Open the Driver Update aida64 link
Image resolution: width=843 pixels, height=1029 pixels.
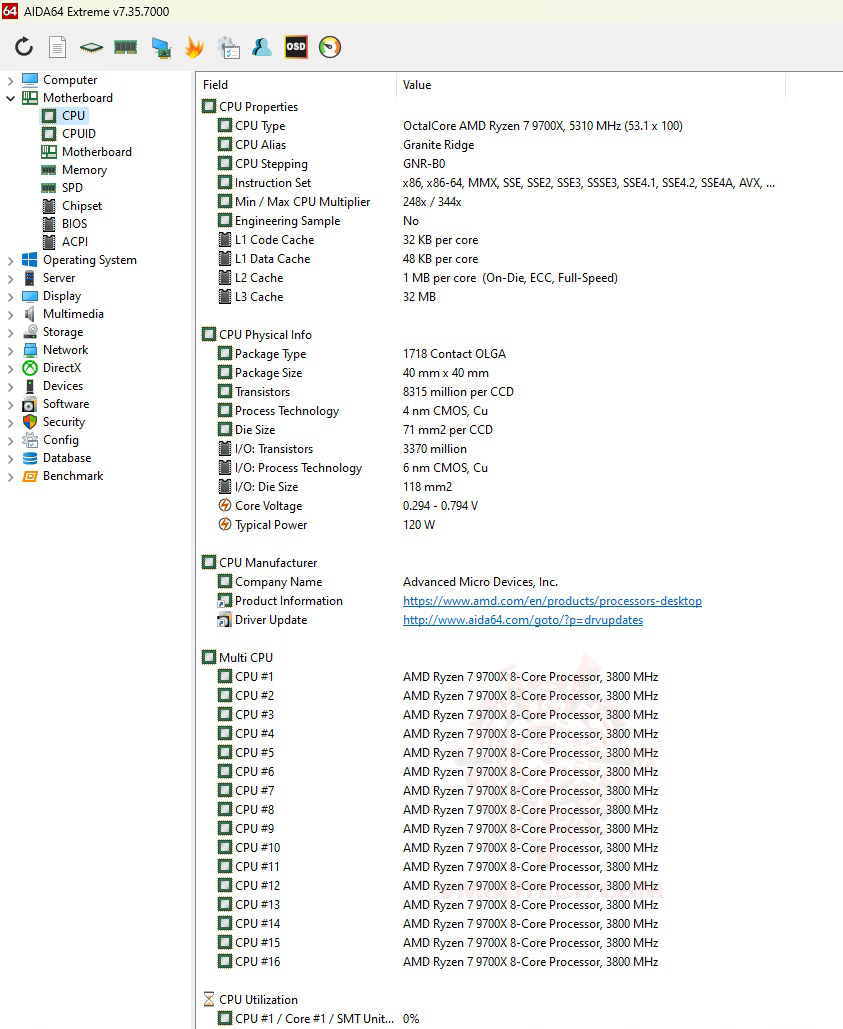click(x=523, y=620)
